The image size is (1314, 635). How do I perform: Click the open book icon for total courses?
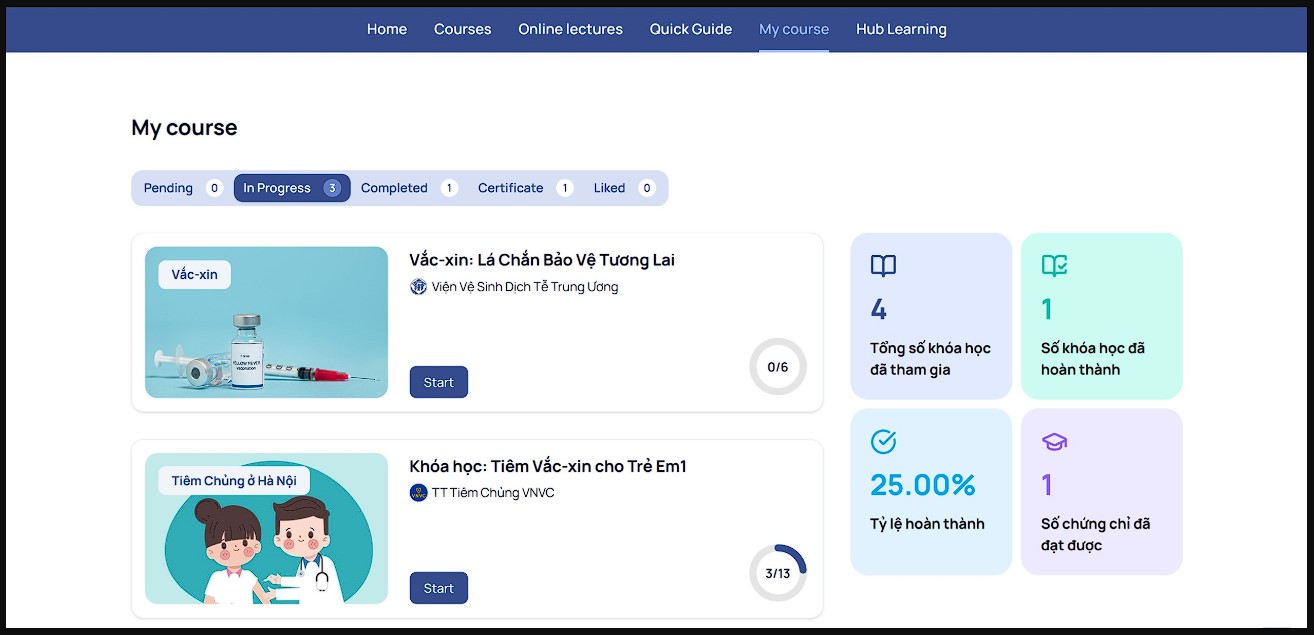pyautogui.click(x=883, y=266)
